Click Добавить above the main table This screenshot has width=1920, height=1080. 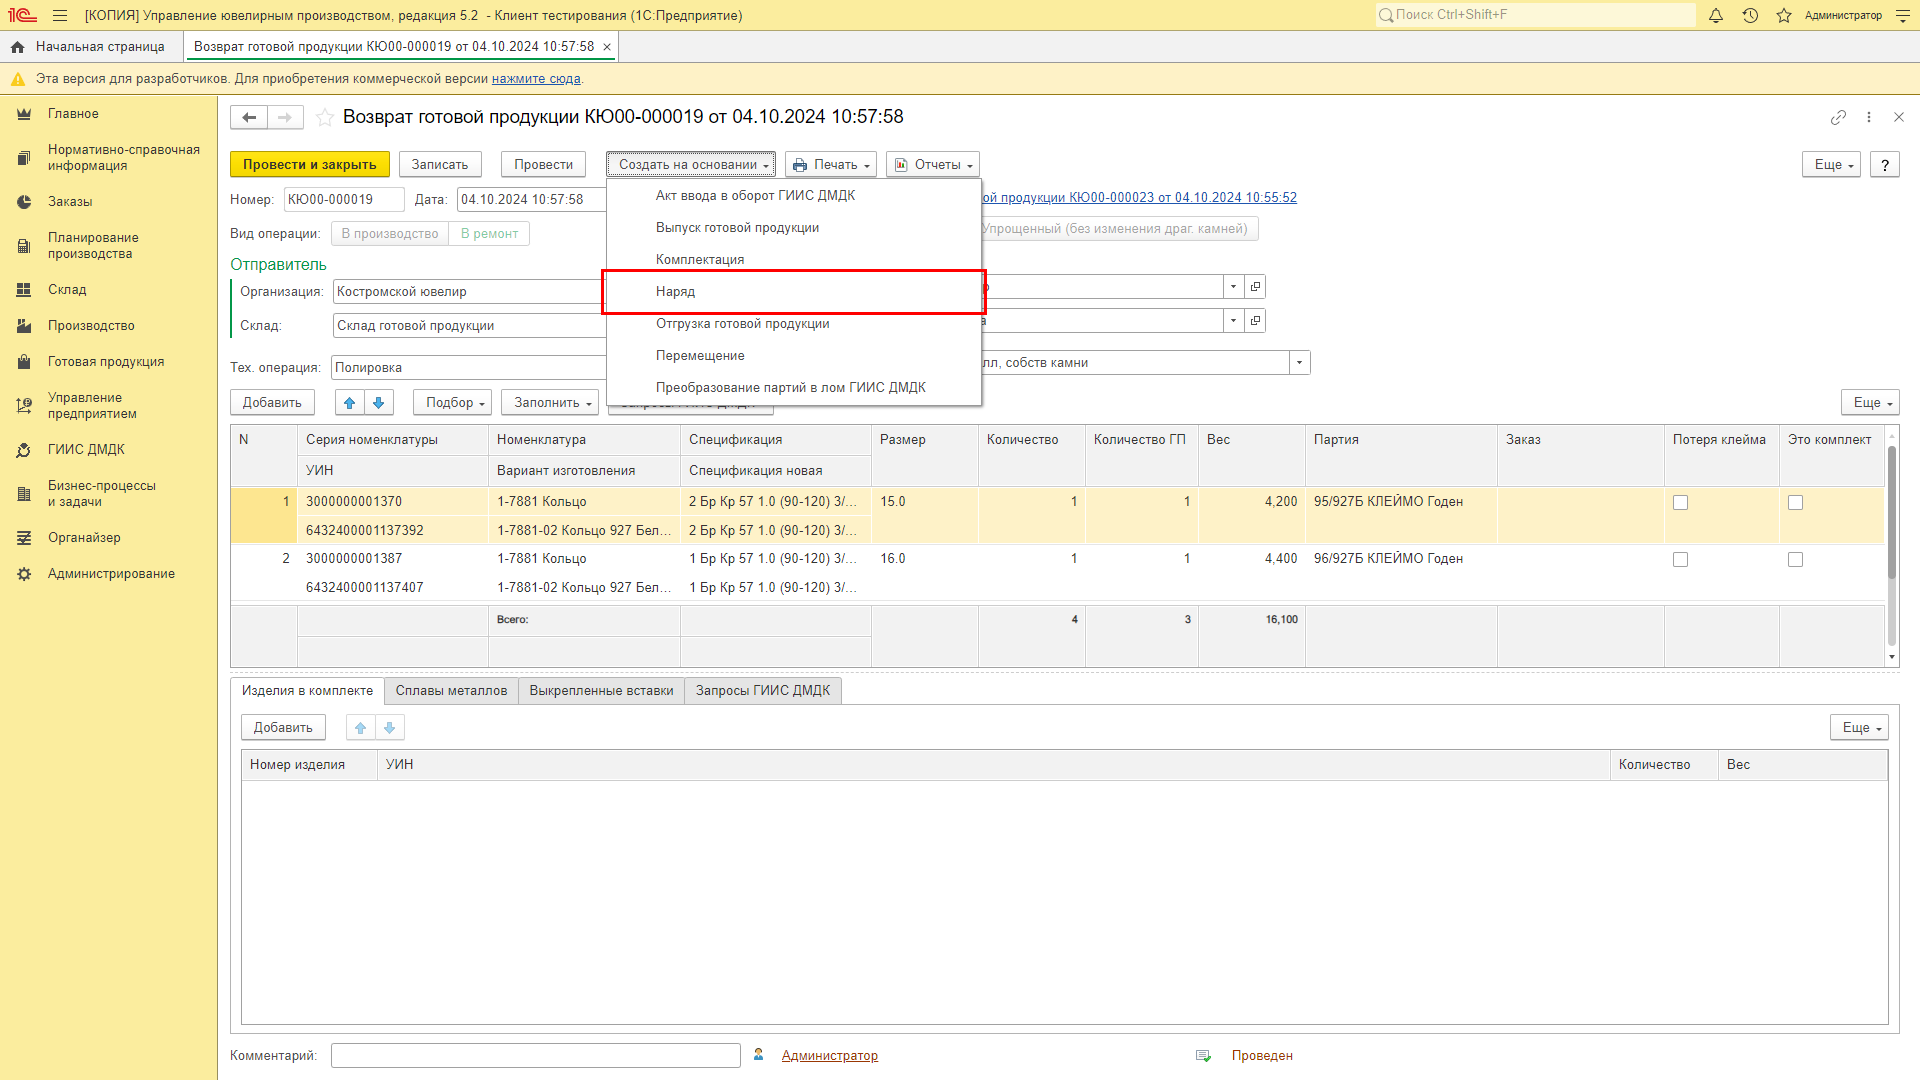coord(272,402)
